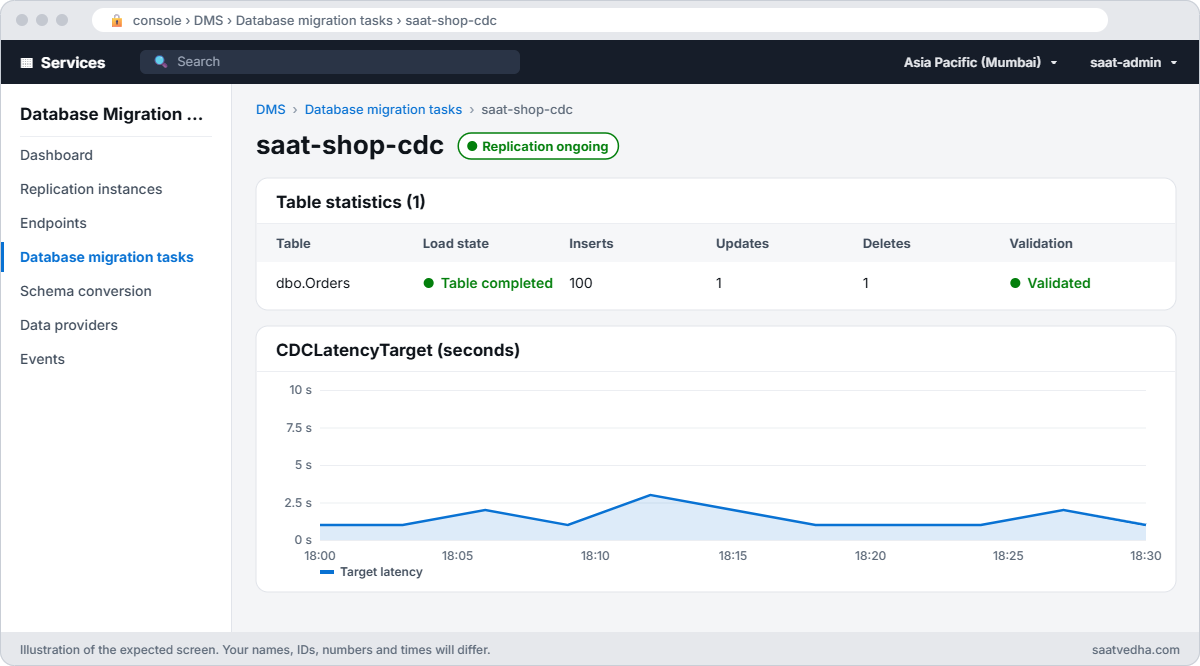Click the 18:30 x-axis label
Image resolution: width=1200 pixels, height=666 pixels.
1146,555
